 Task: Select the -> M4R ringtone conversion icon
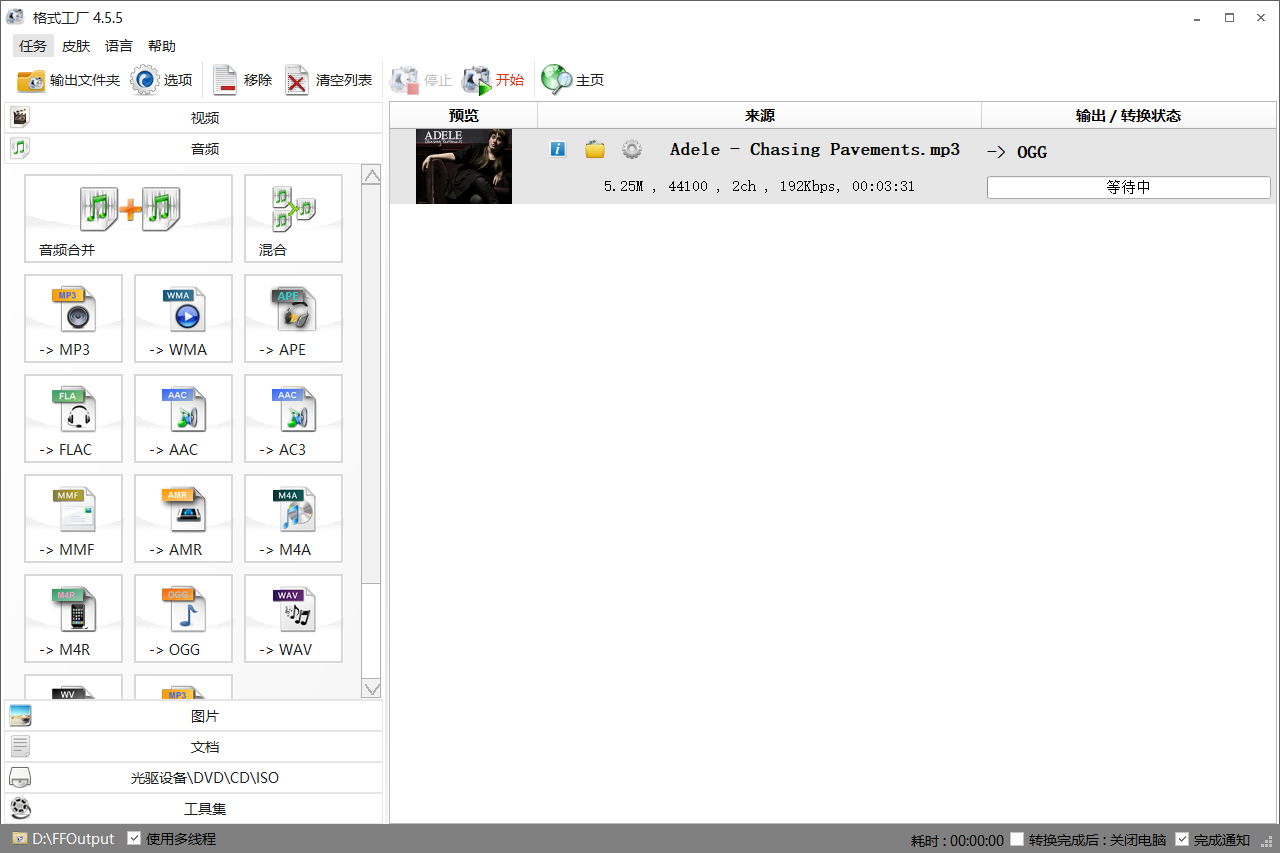[73, 619]
